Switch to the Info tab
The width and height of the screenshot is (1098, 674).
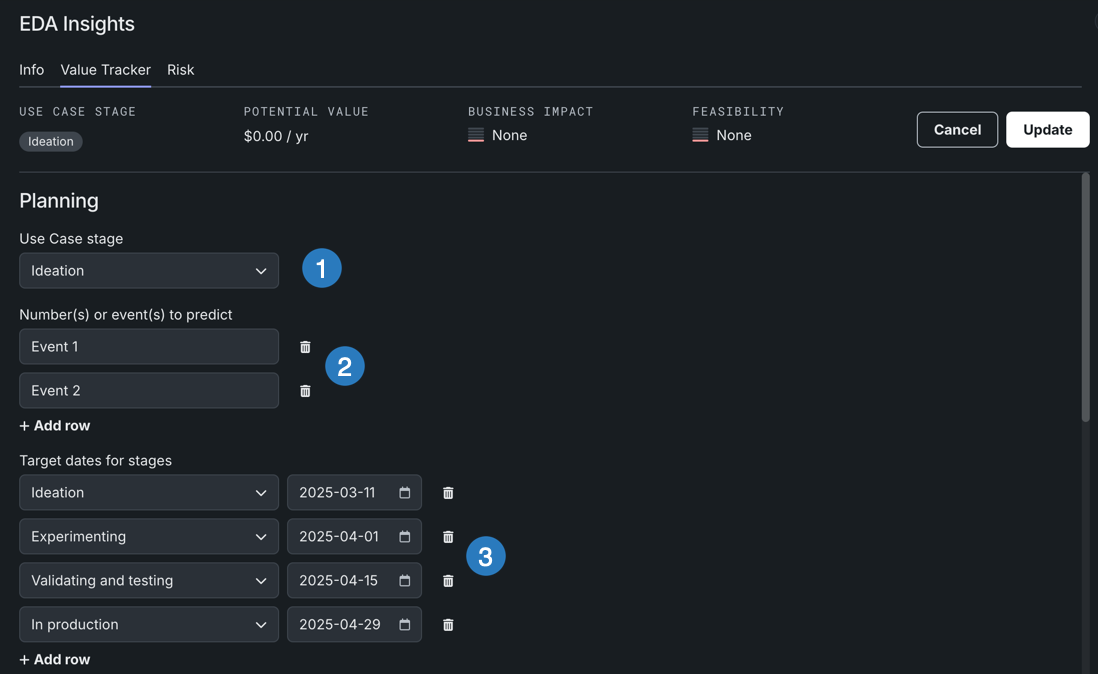click(x=31, y=70)
